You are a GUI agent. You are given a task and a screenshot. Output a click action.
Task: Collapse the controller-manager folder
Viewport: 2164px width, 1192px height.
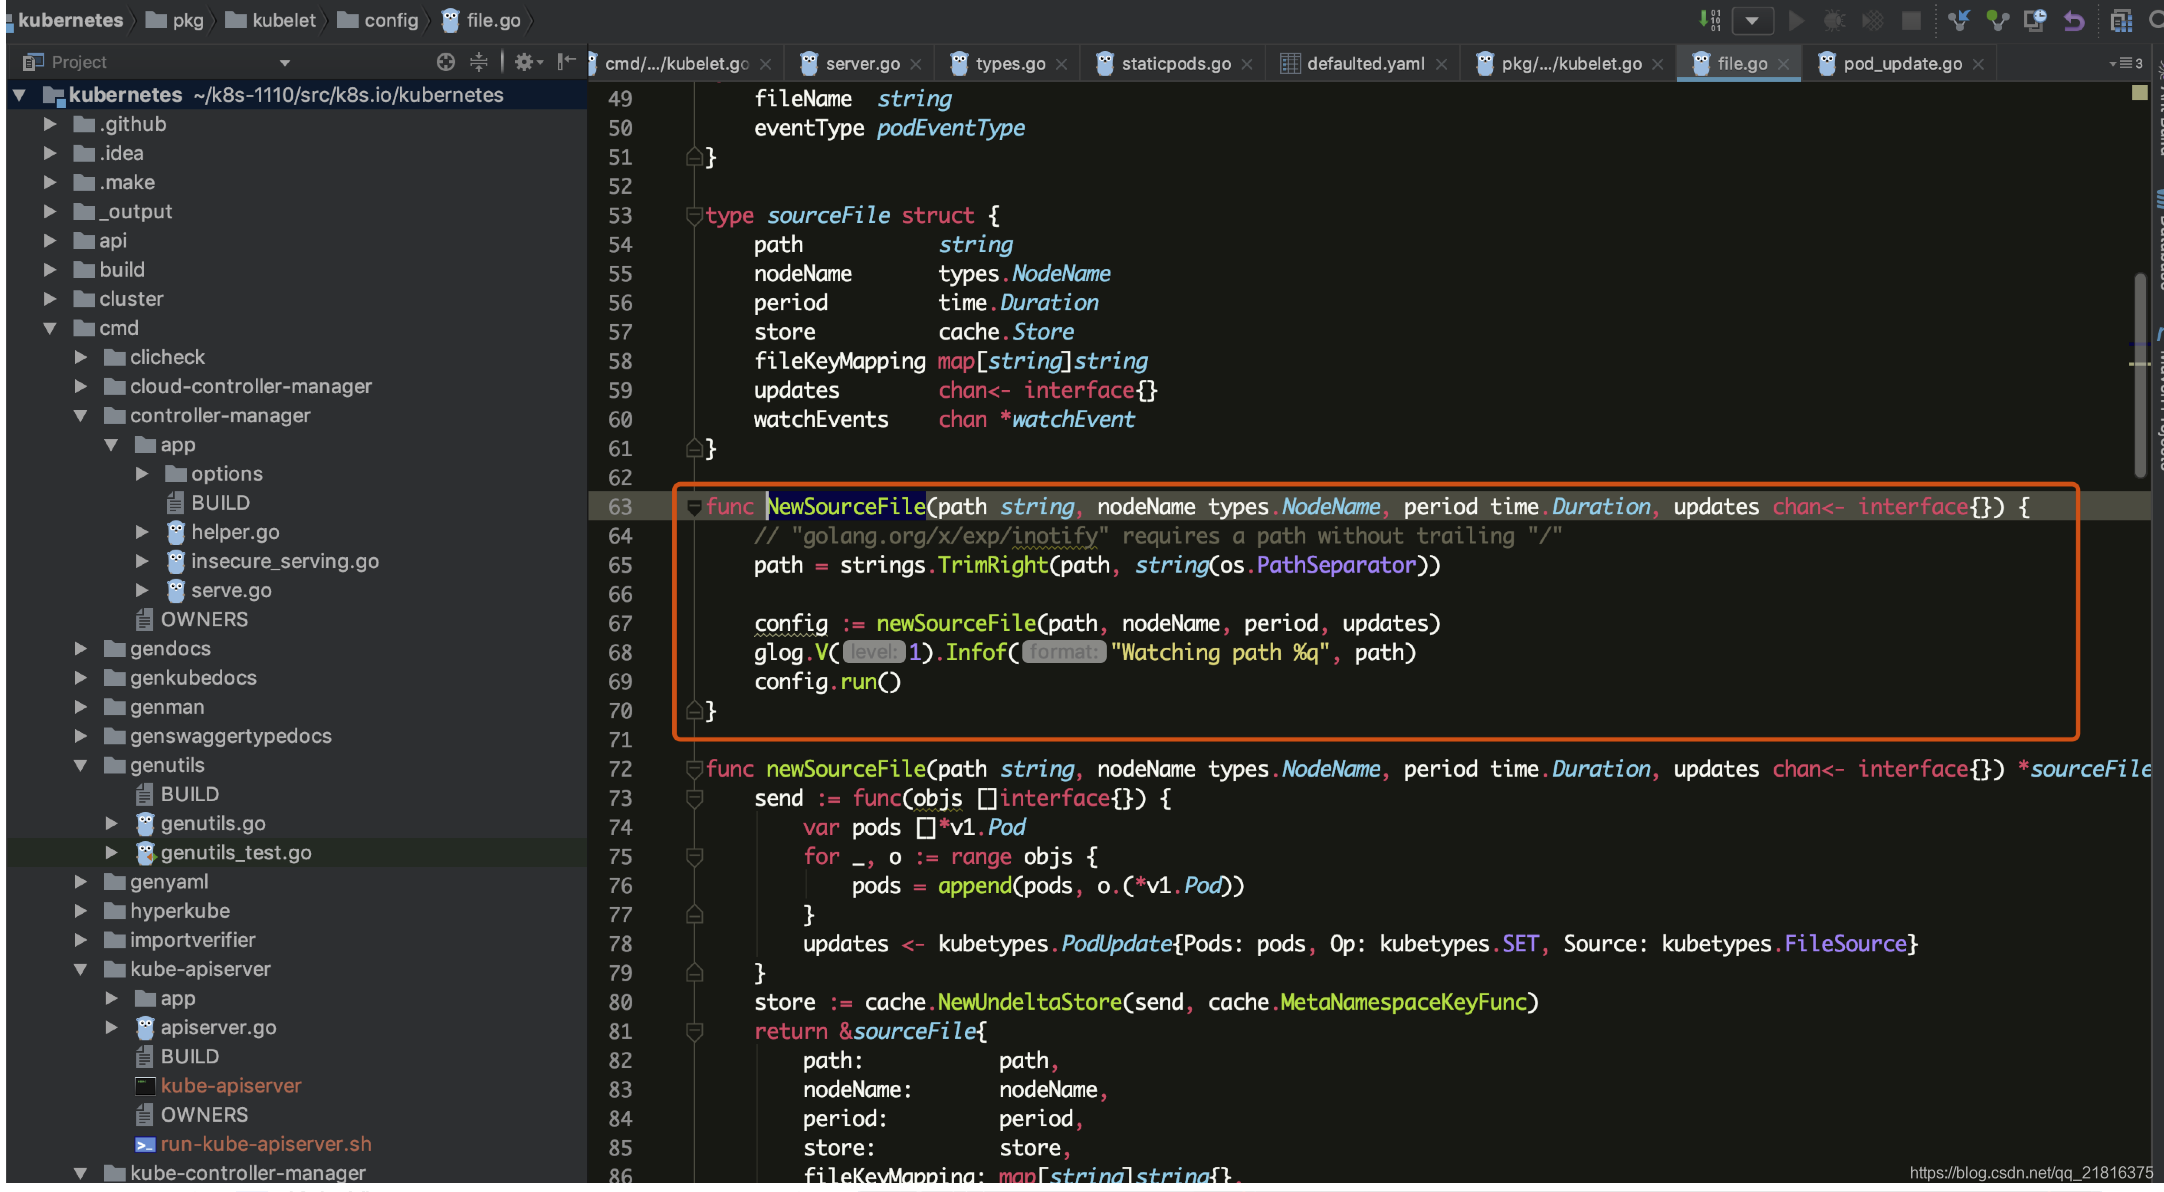click(80, 415)
